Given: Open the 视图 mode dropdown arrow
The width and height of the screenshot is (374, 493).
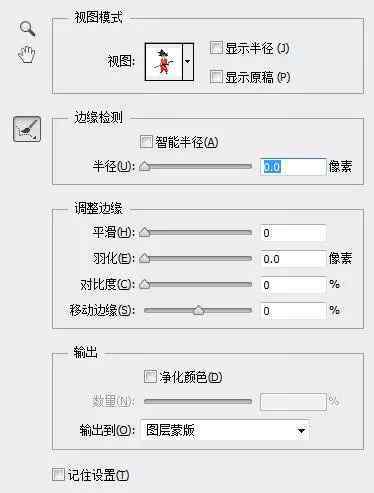Looking at the screenshot, I should 188,62.
